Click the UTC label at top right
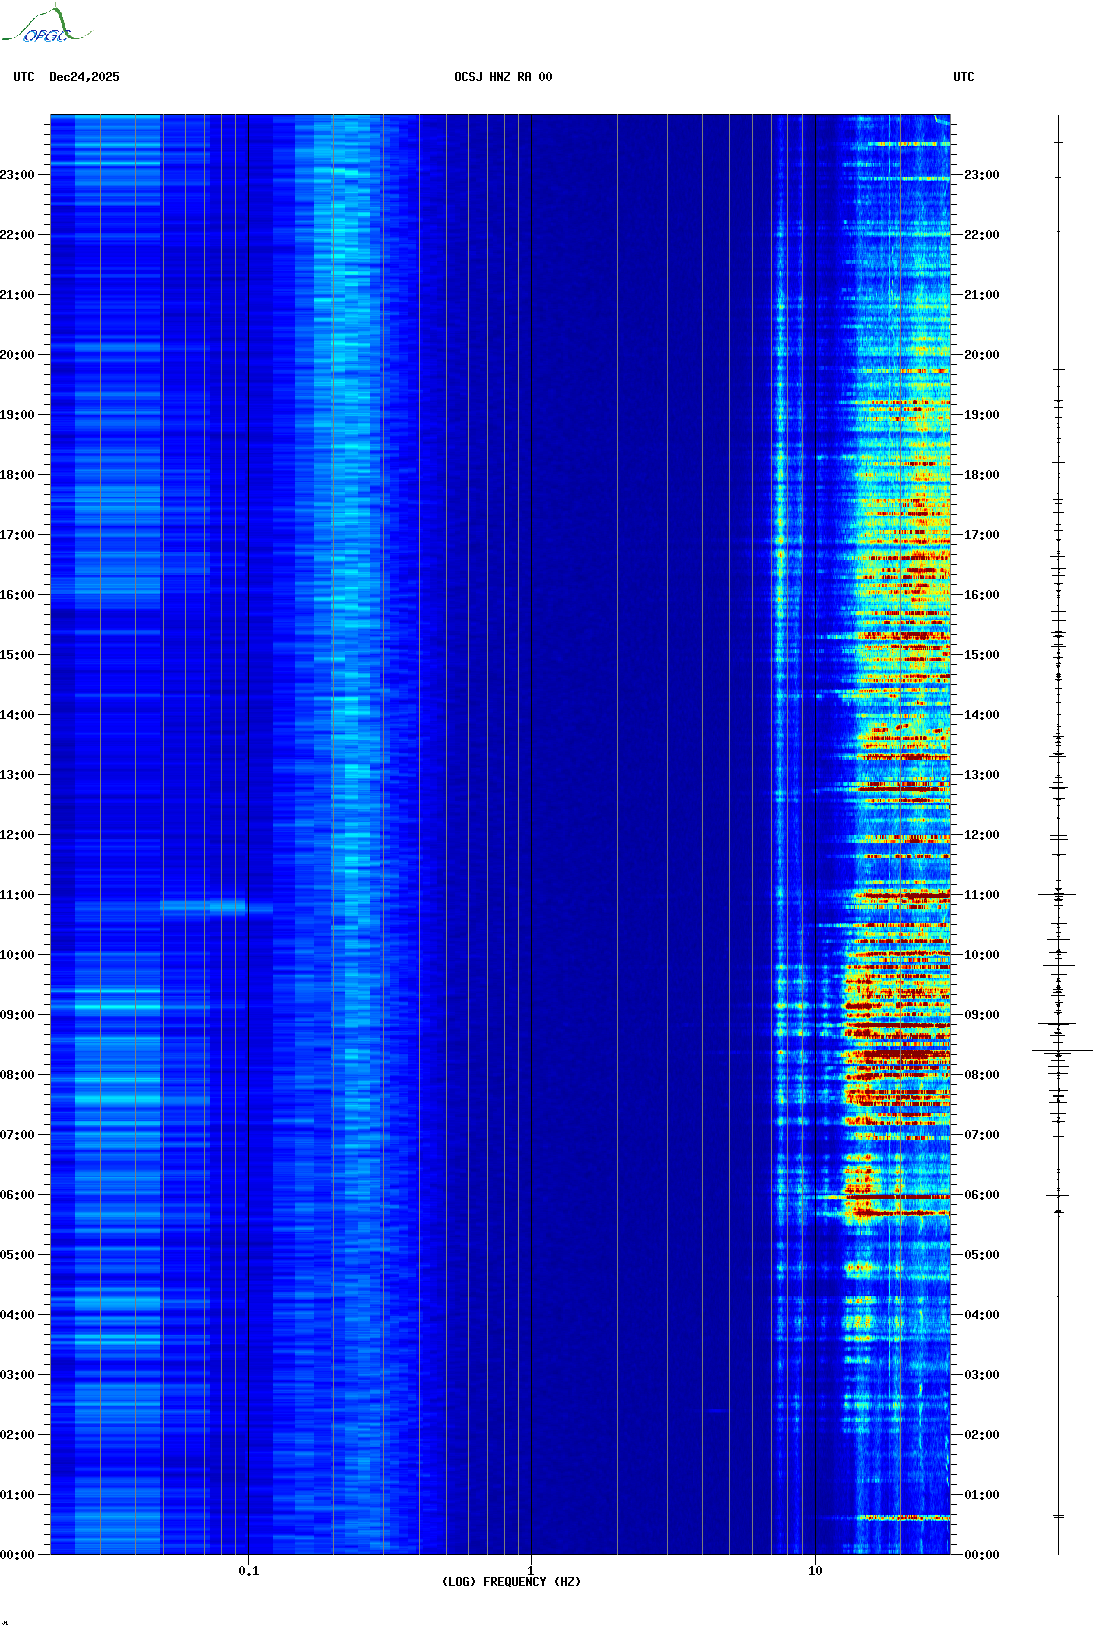This screenshot has width=1102, height=1634. click(x=963, y=77)
